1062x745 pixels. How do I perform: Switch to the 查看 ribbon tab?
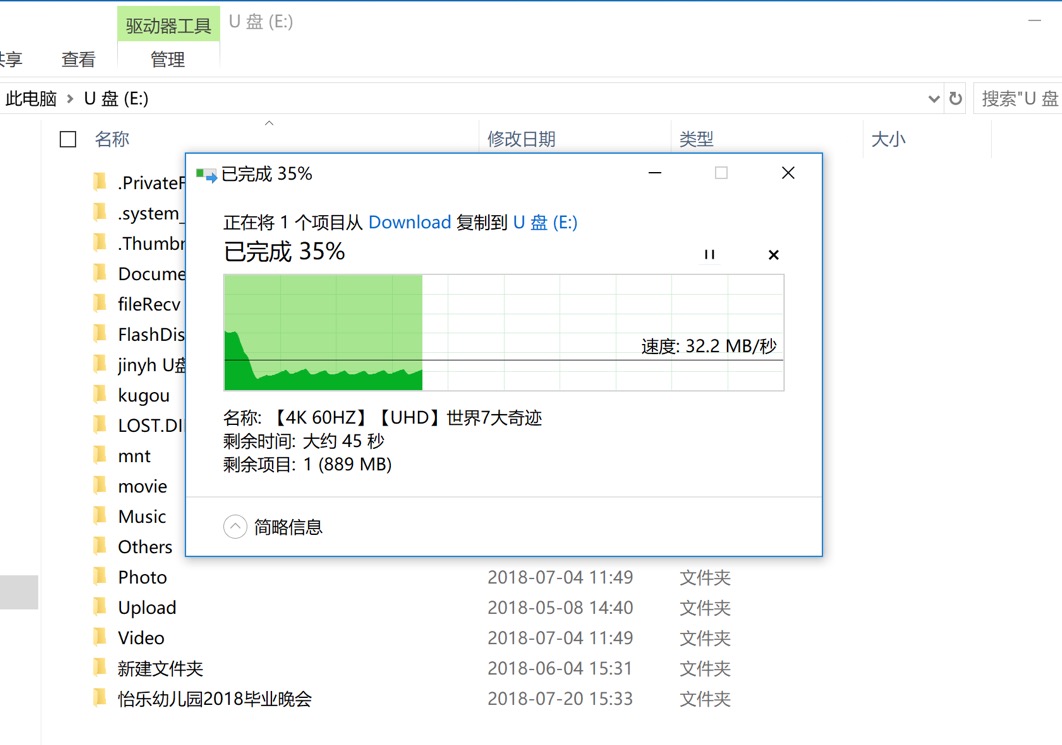tap(78, 59)
